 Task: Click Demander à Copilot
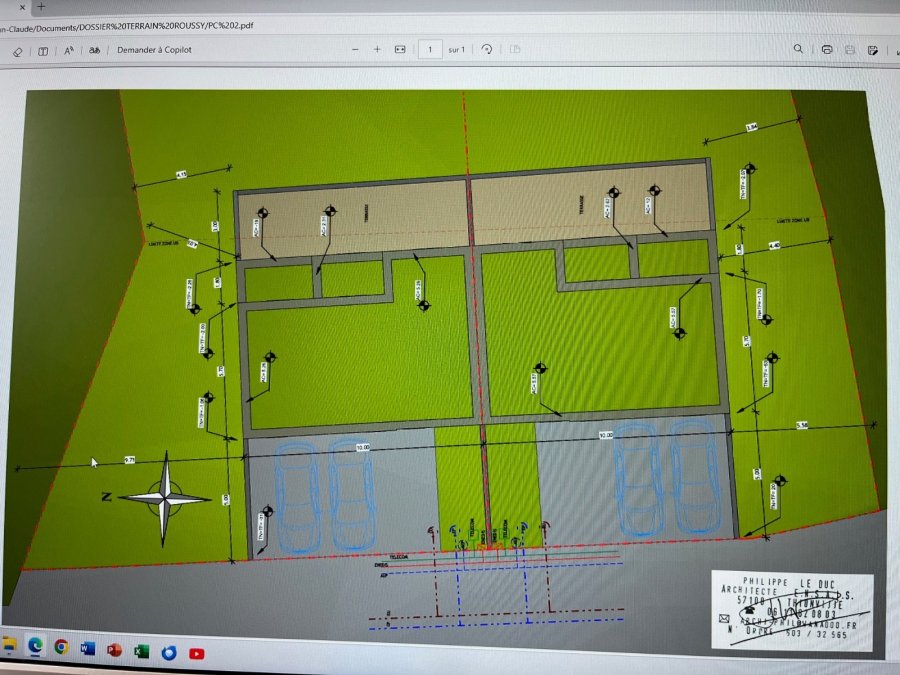pyautogui.click(x=154, y=50)
